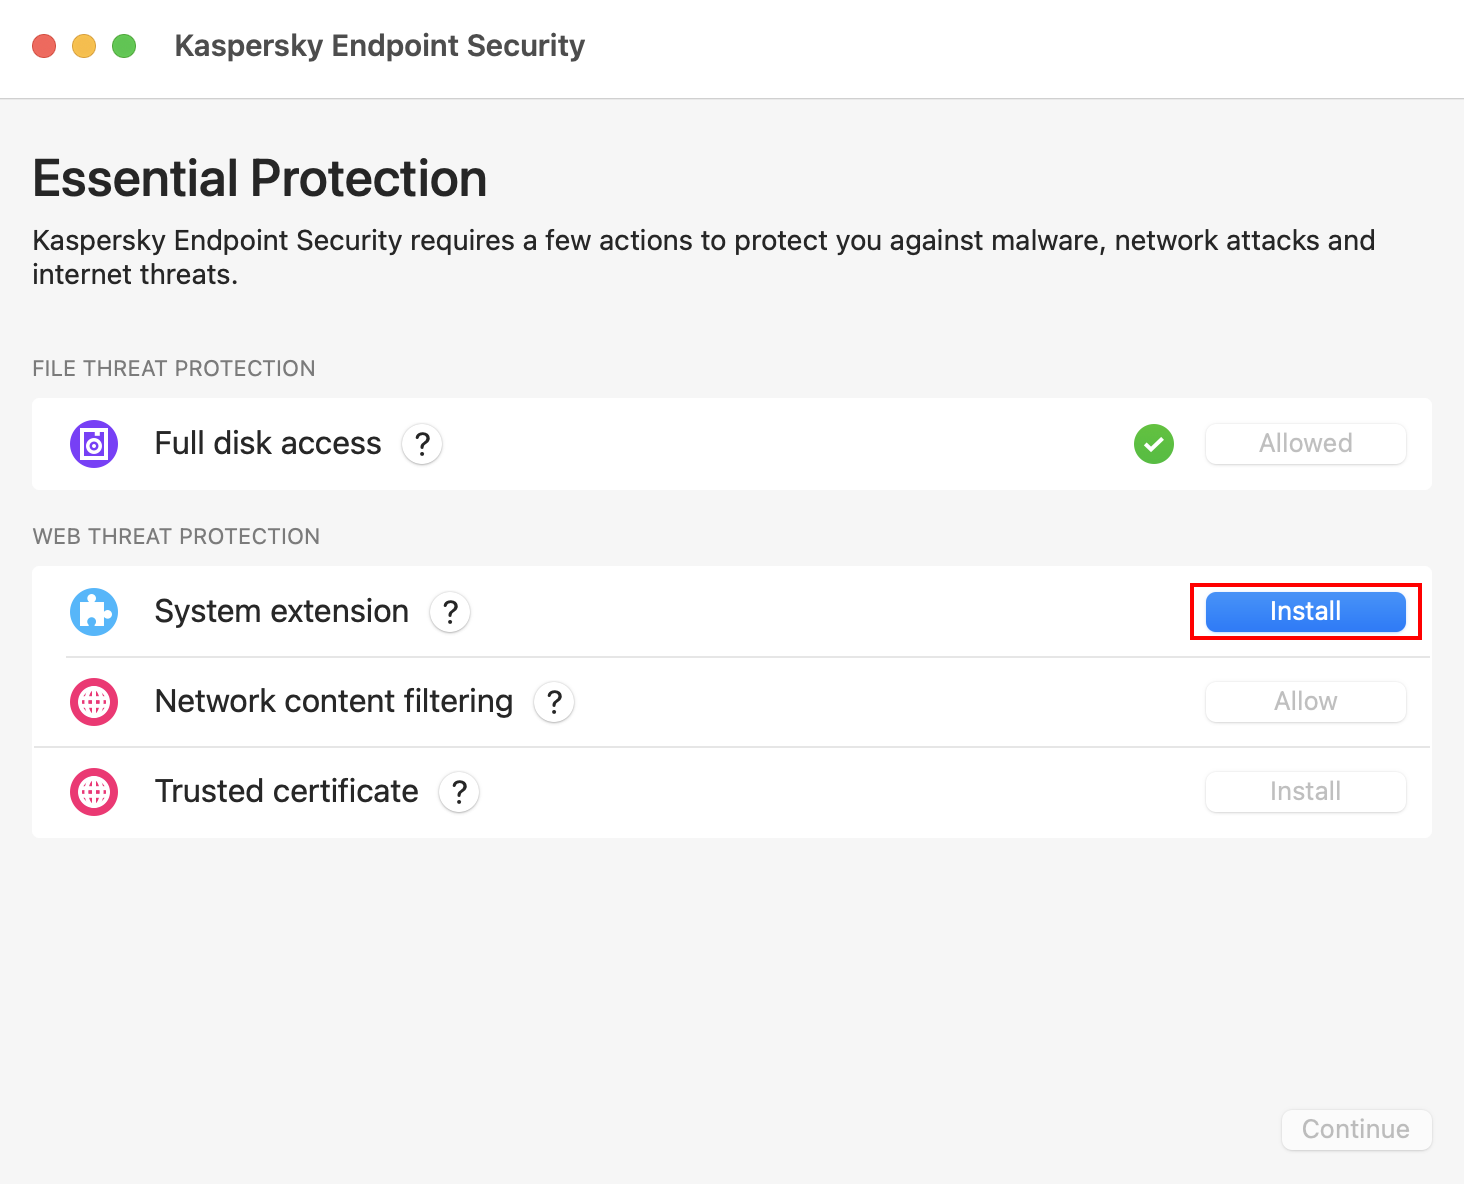Select the Full disk access label
Image resolution: width=1464 pixels, height=1184 pixels.
coord(268,444)
